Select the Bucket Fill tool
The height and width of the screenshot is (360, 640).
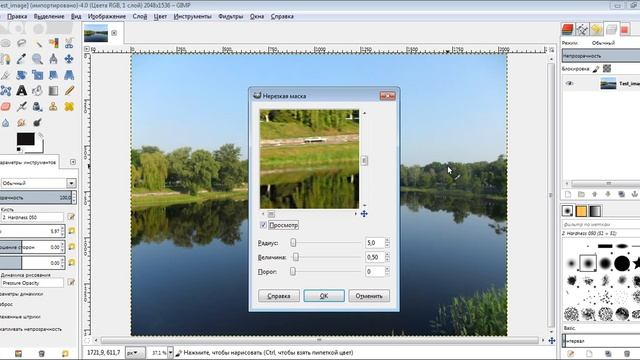tap(38, 91)
